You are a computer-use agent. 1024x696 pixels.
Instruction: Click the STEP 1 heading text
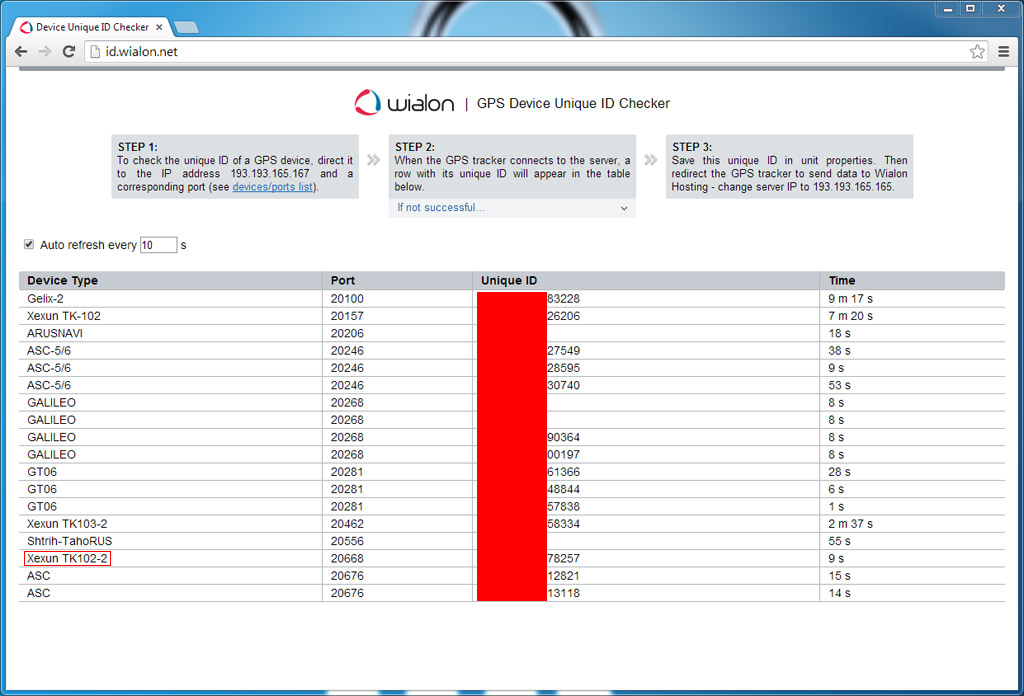click(x=137, y=147)
